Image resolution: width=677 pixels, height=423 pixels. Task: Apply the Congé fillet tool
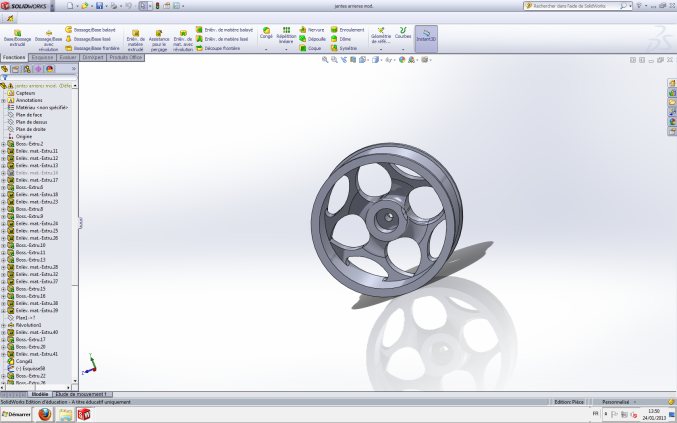tap(266, 33)
